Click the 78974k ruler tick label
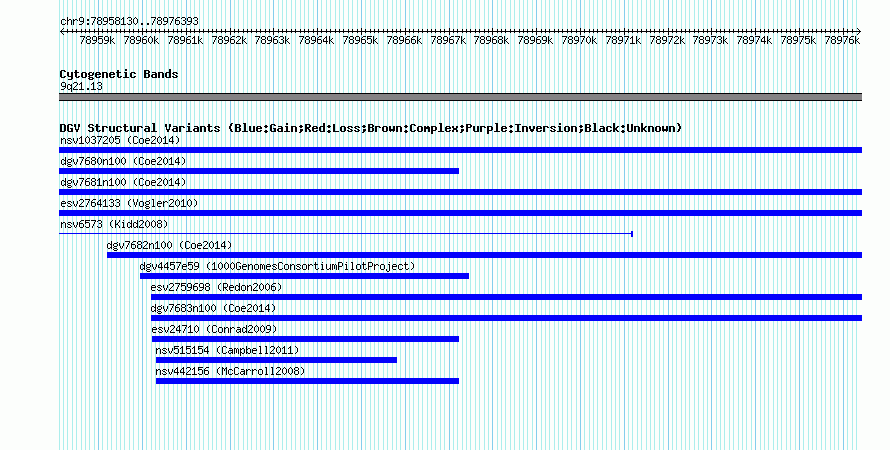Viewport: 890px width, 450px height. pyautogui.click(x=754, y=40)
